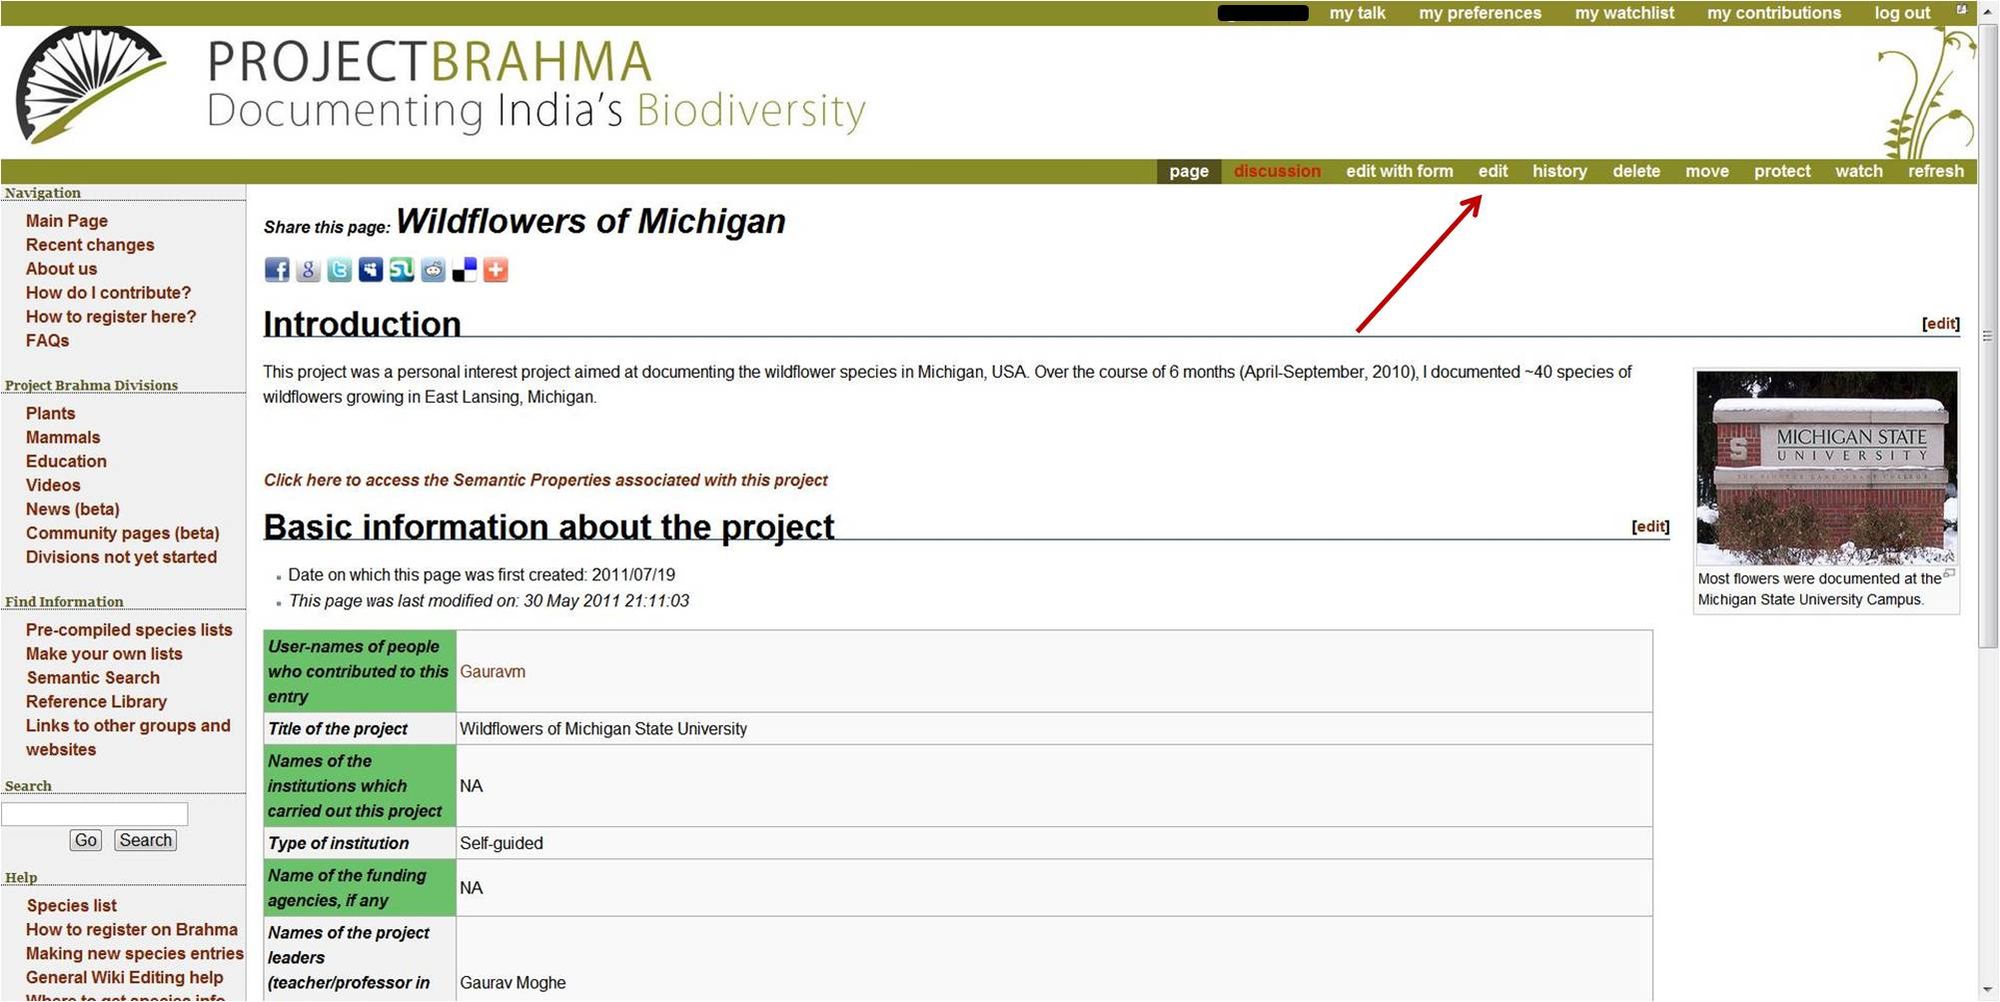The image size is (2000, 1002).
Task: Open Education division
Action: pos(66,462)
